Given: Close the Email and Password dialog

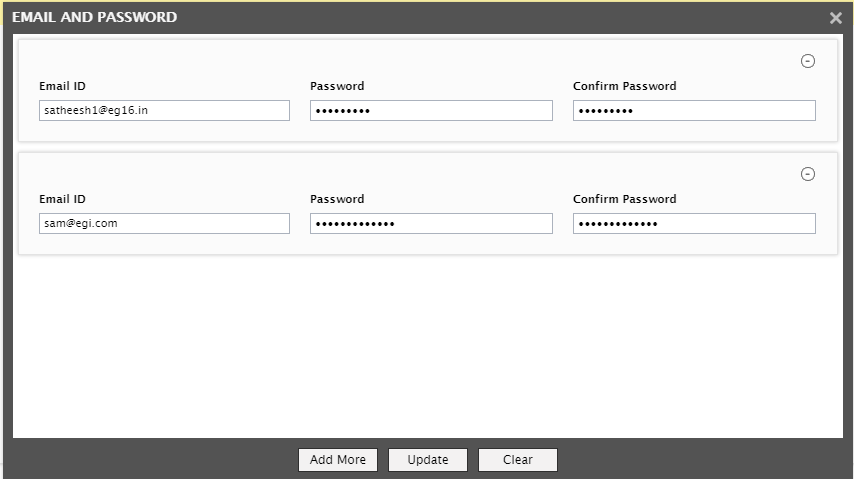Looking at the screenshot, I should [x=835, y=18].
